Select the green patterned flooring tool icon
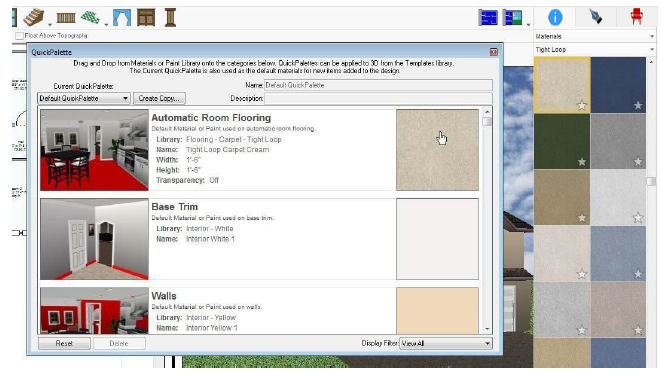Viewport: 661px width, 378px height. pyautogui.click(x=90, y=17)
